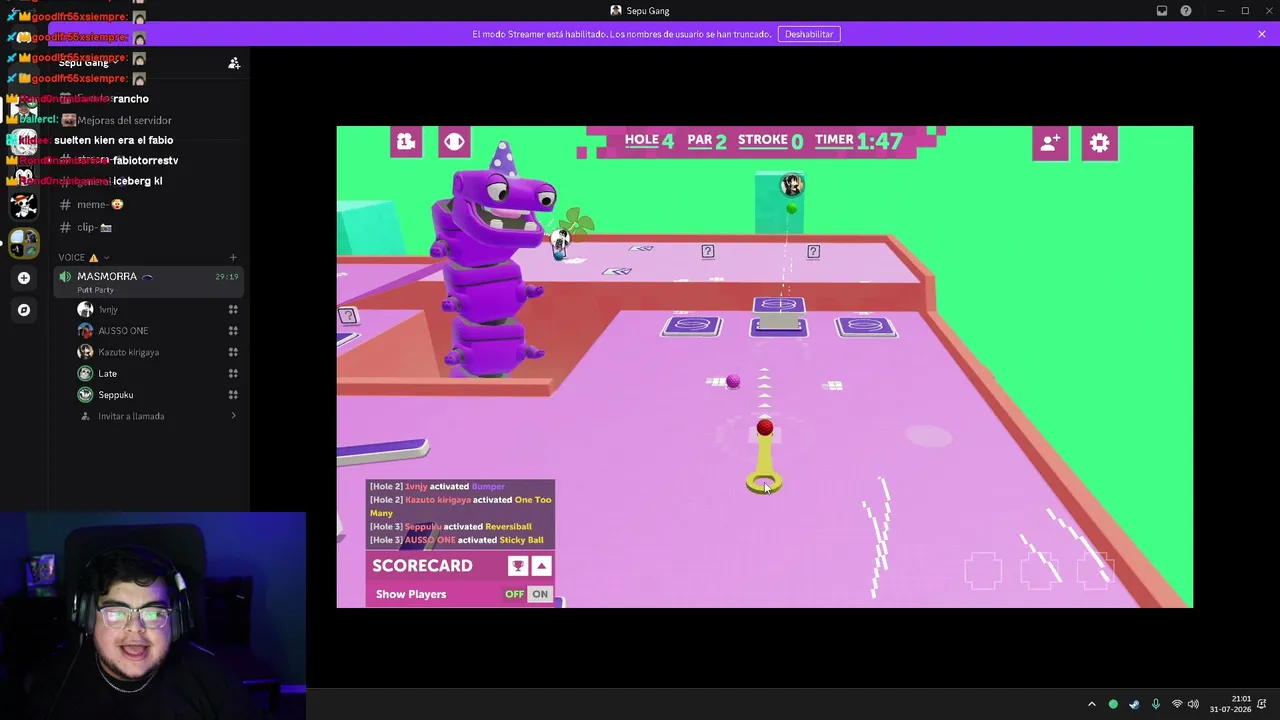Expand the scorecard with the up arrow

click(x=541, y=566)
